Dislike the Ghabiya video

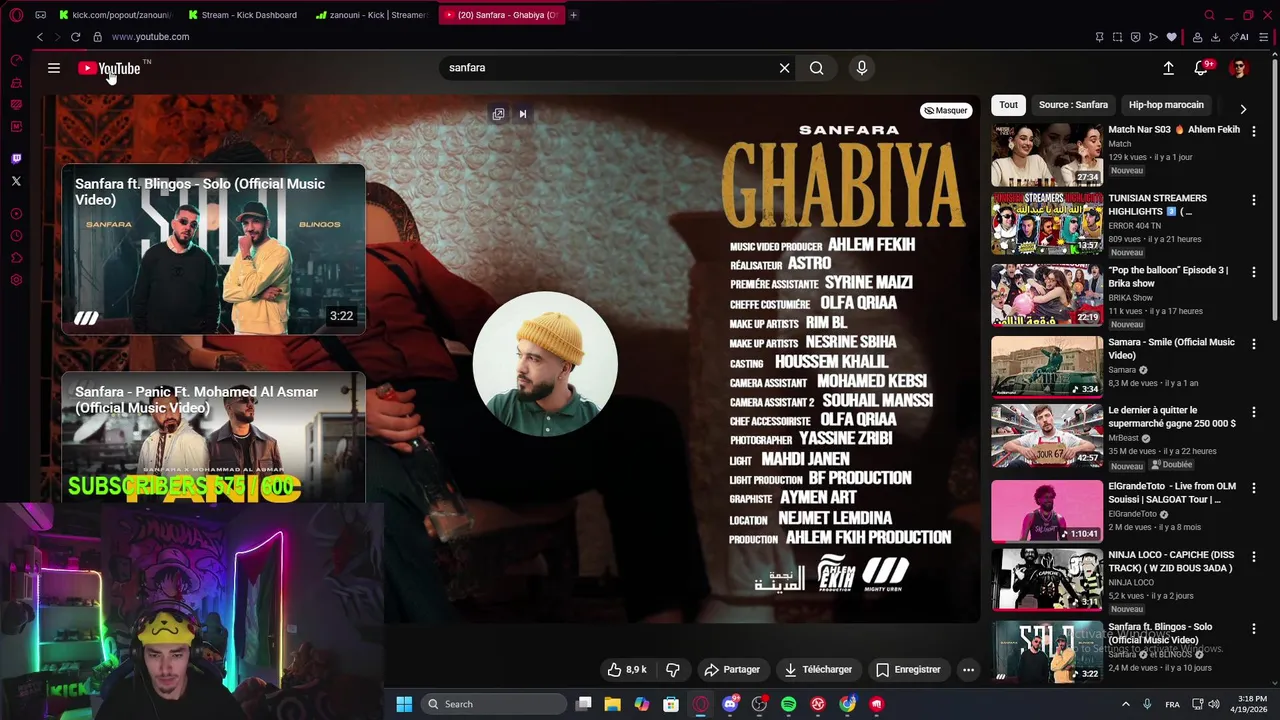(x=673, y=670)
